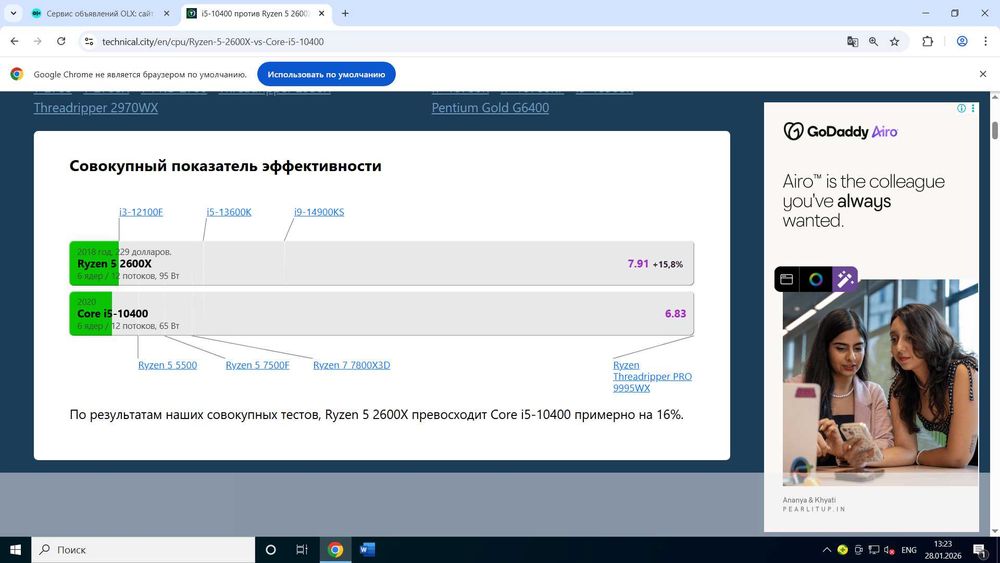Open the Chrome three-dot menu
The width and height of the screenshot is (1000, 563).
(x=985, y=41)
